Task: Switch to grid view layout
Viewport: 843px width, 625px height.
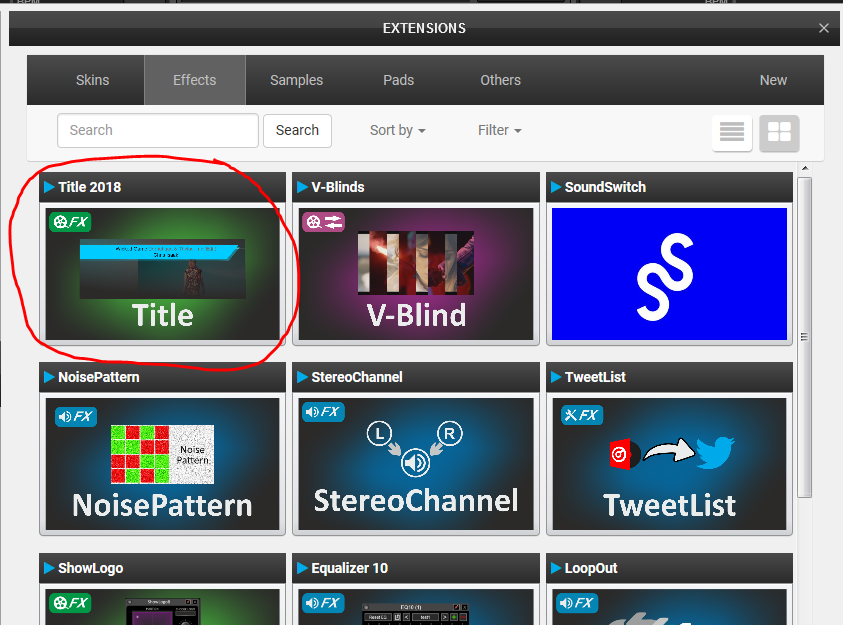Action: point(779,132)
